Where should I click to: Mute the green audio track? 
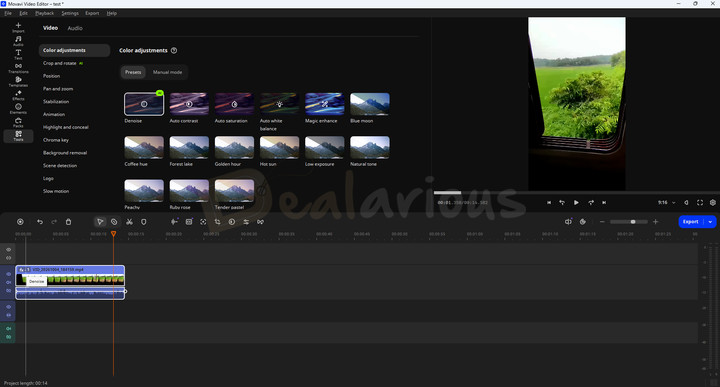[x=8, y=329]
